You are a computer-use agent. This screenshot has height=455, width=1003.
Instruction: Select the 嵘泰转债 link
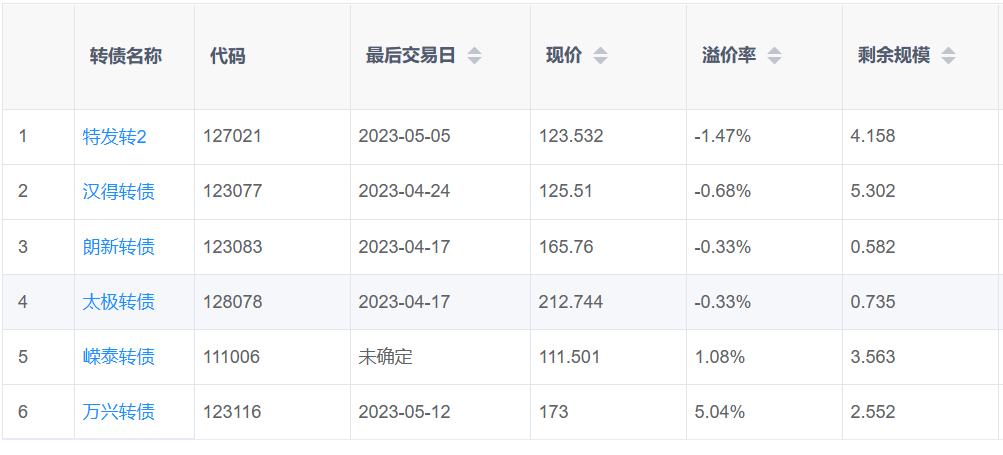tap(118, 356)
